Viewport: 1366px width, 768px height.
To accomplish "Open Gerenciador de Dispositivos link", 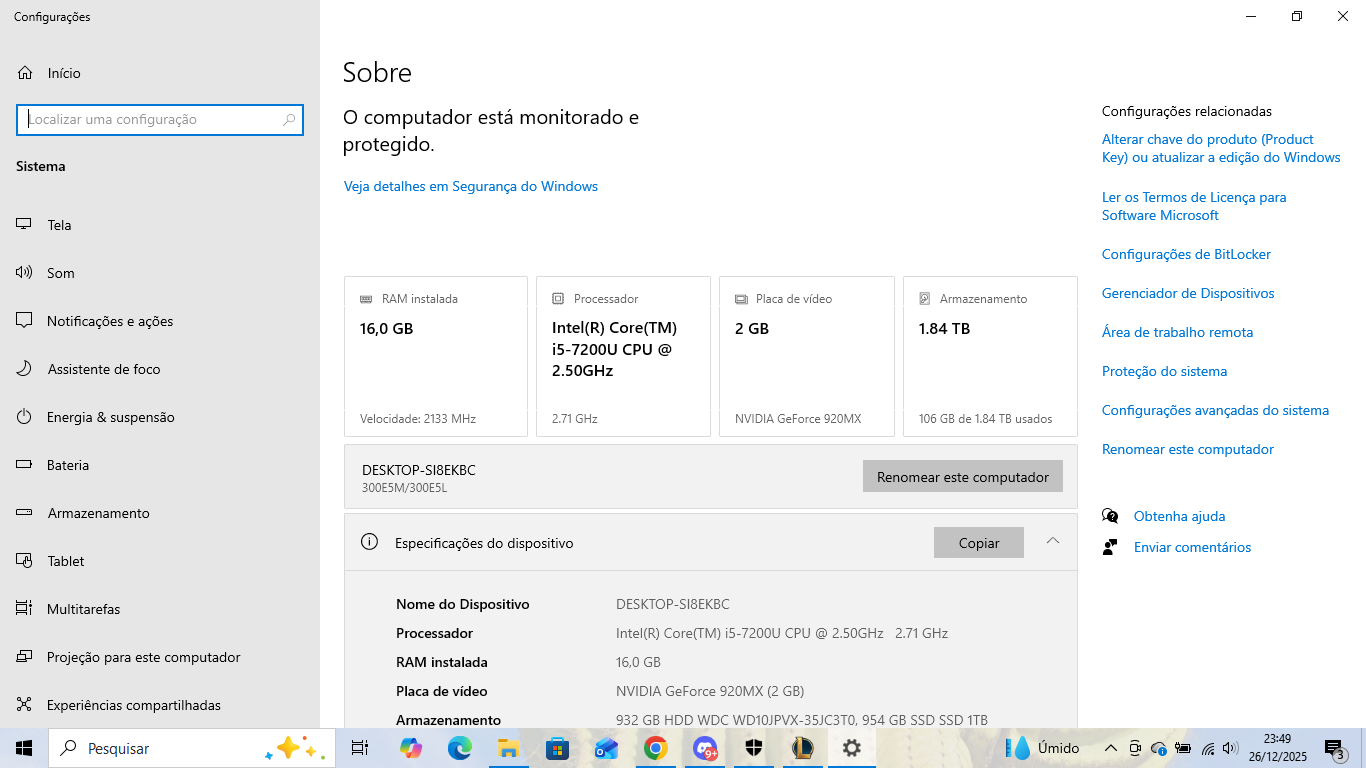I will (1188, 293).
